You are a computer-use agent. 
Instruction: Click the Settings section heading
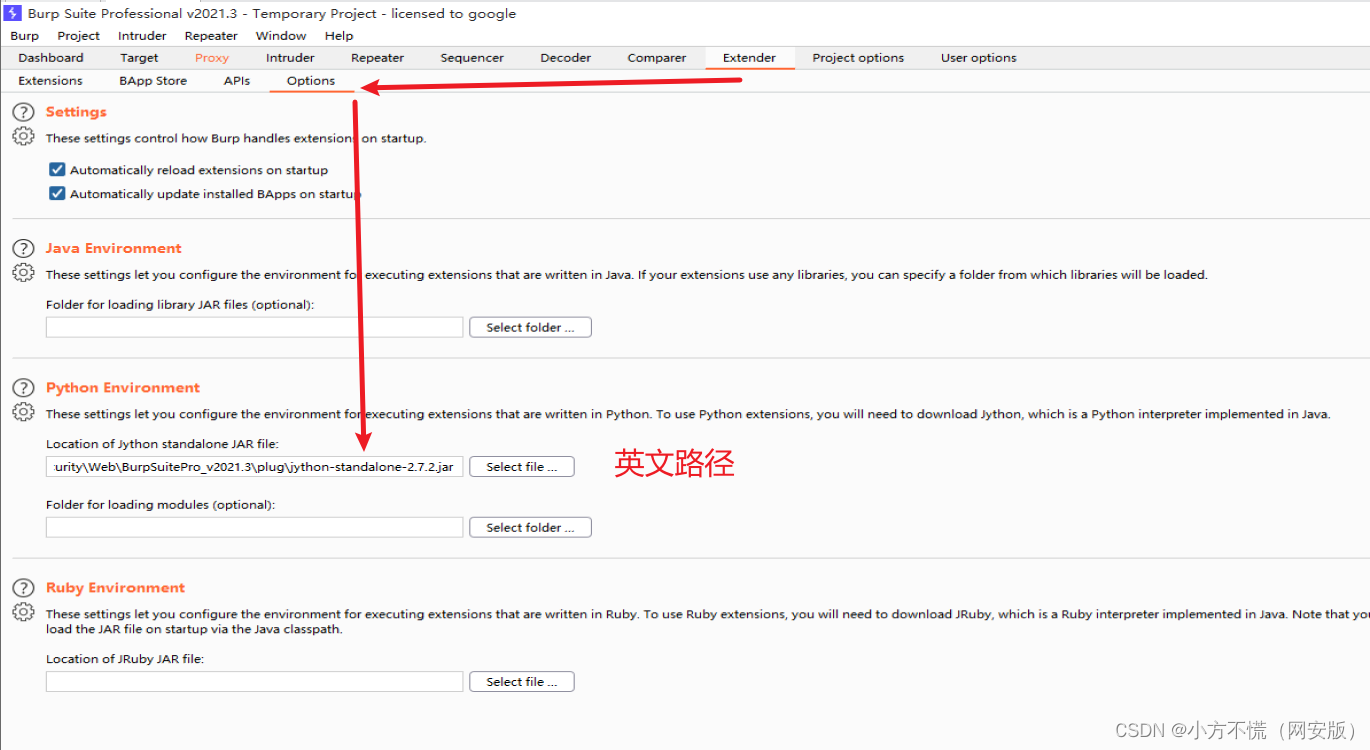pos(76,112)
